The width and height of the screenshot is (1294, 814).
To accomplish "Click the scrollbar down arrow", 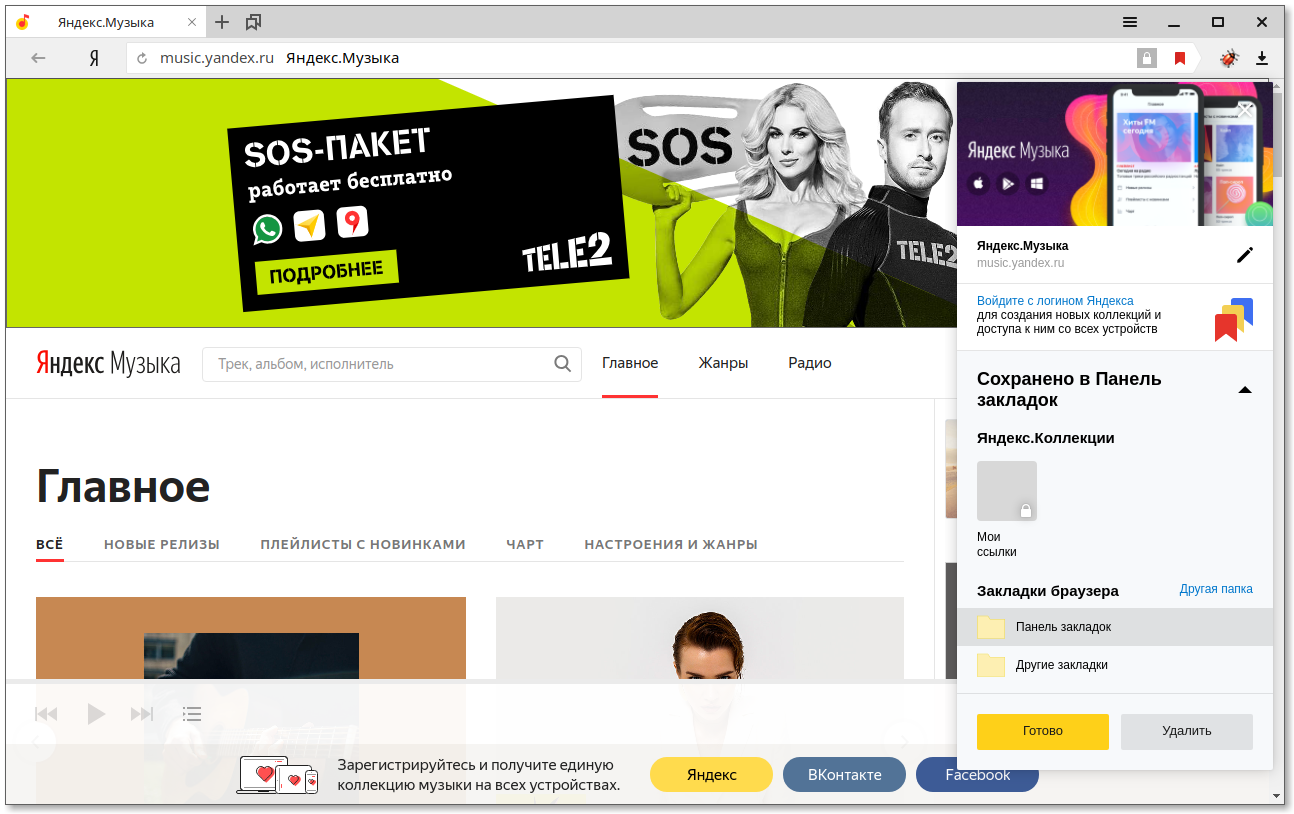I will pyautogui.click(x=1278, y=796).
